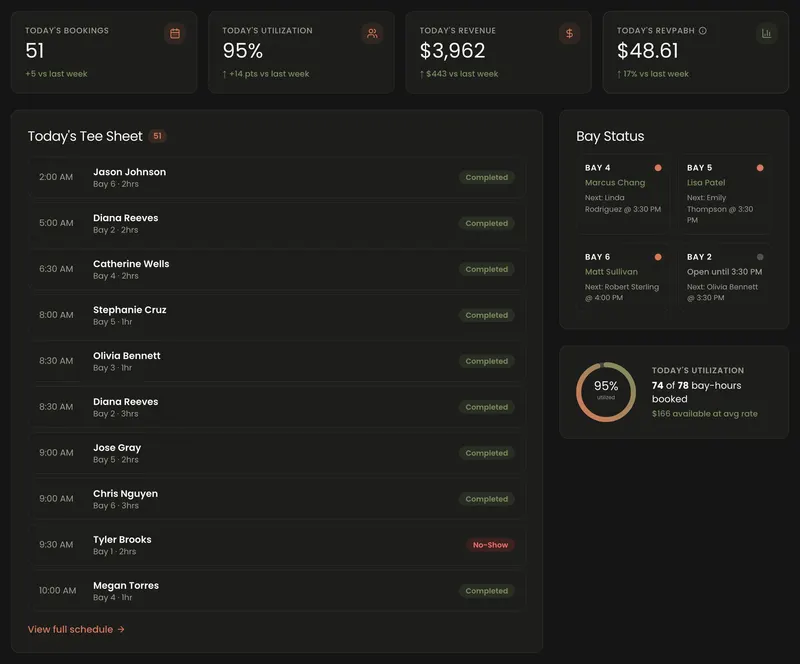Click 17% vs last week text
Screen dimensions: 800x664
[653, 74]
